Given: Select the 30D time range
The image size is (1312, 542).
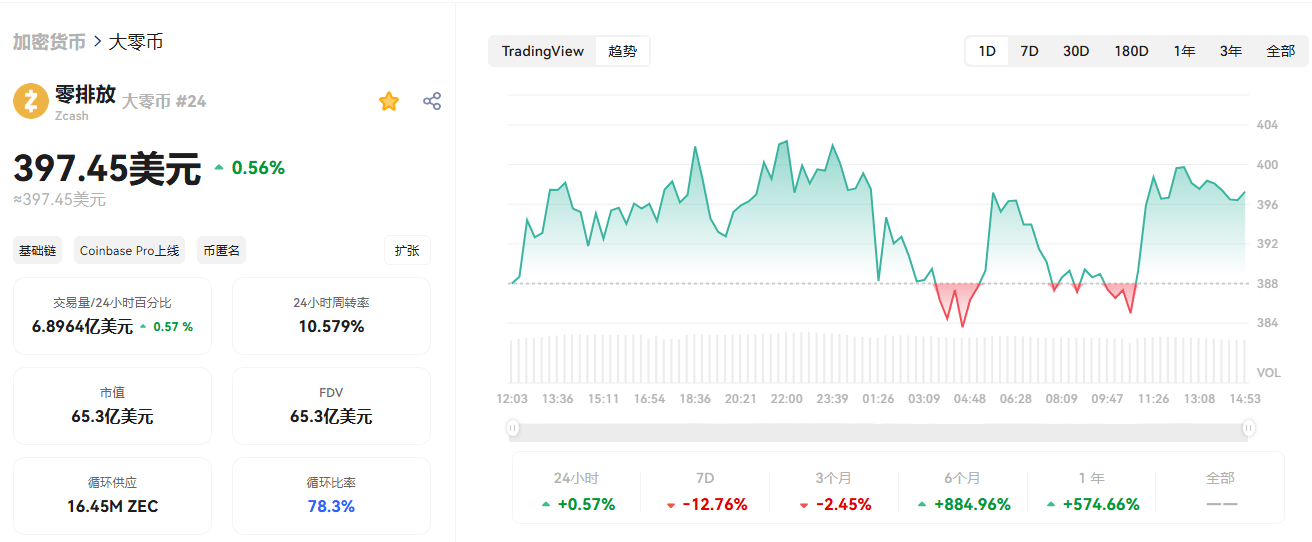Looking at the screenshot, I should tap(1076, 51).
